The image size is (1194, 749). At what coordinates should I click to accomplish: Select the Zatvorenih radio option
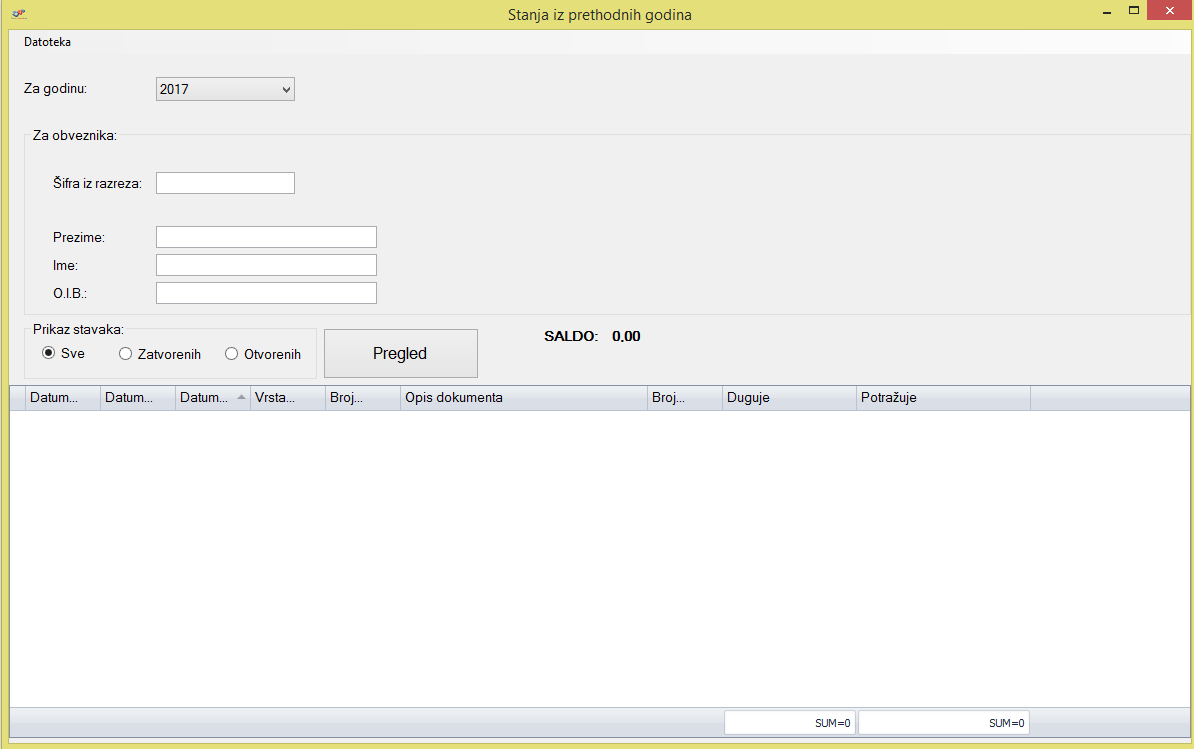tap(126, 354)
